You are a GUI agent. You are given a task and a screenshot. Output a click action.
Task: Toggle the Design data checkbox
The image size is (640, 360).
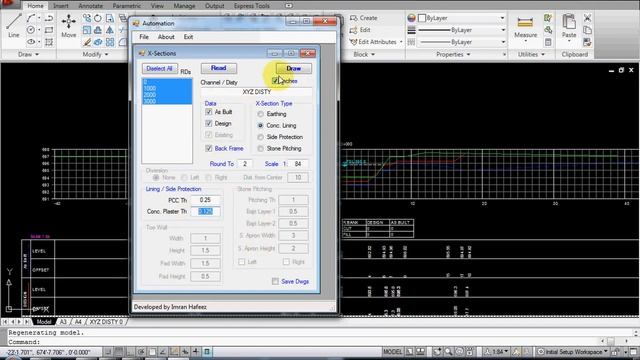[x=209, y=123]
